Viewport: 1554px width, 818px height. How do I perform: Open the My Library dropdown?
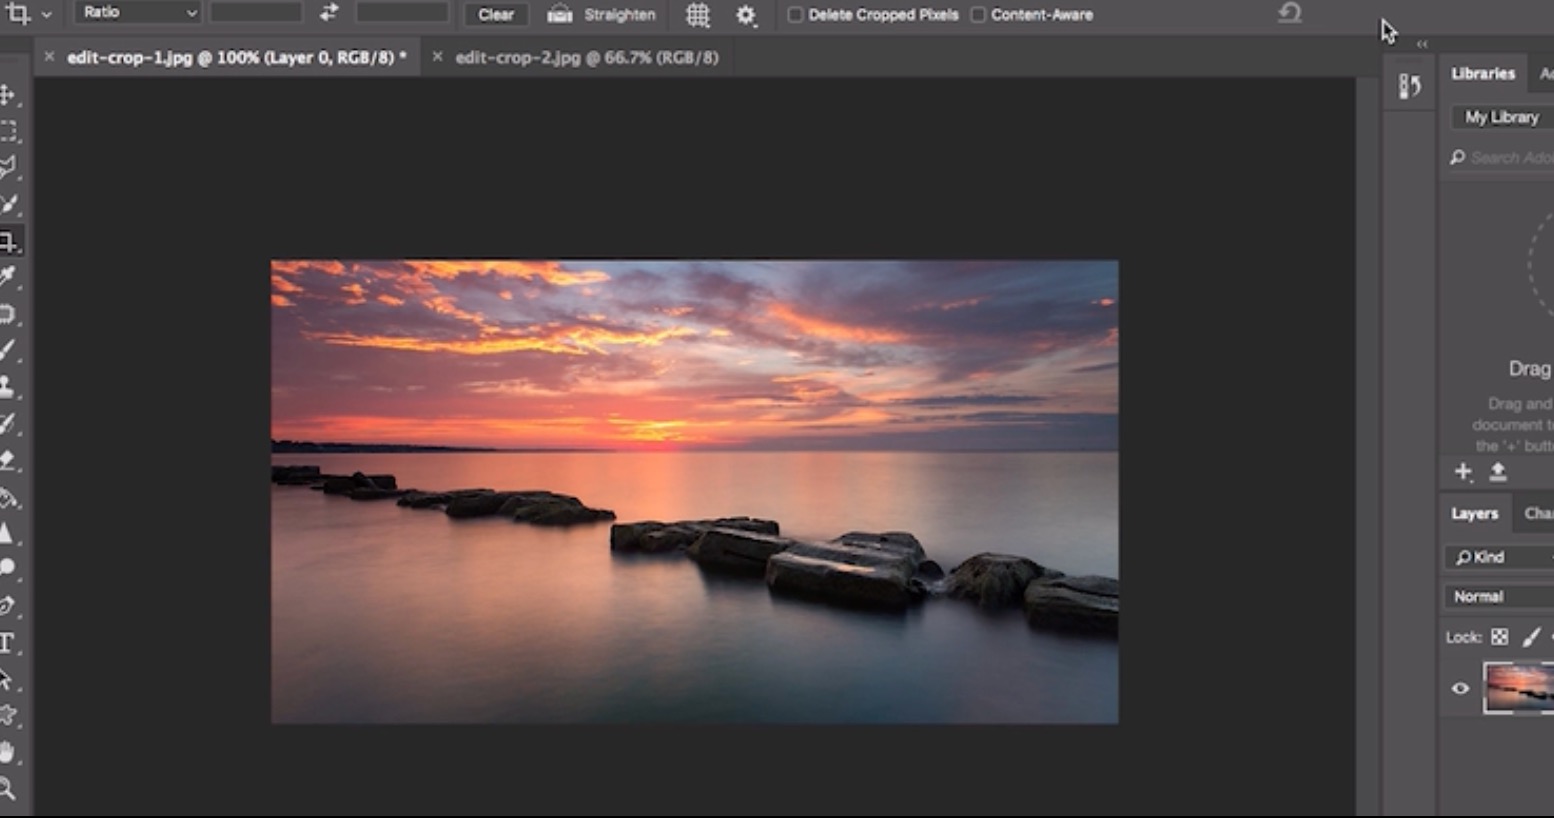pyautogui.click(x=1502, y=117)
